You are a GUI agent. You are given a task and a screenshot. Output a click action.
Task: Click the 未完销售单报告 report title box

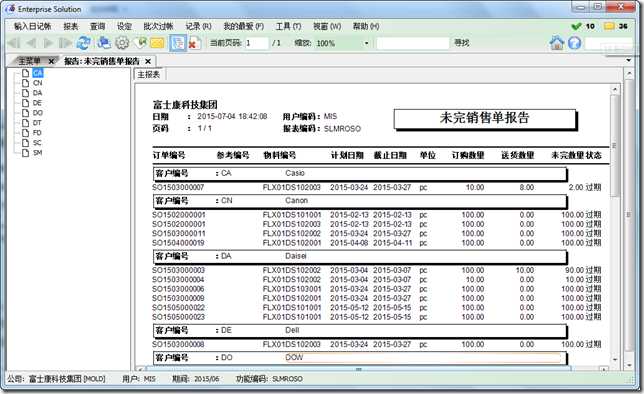(x=485, y=119)
